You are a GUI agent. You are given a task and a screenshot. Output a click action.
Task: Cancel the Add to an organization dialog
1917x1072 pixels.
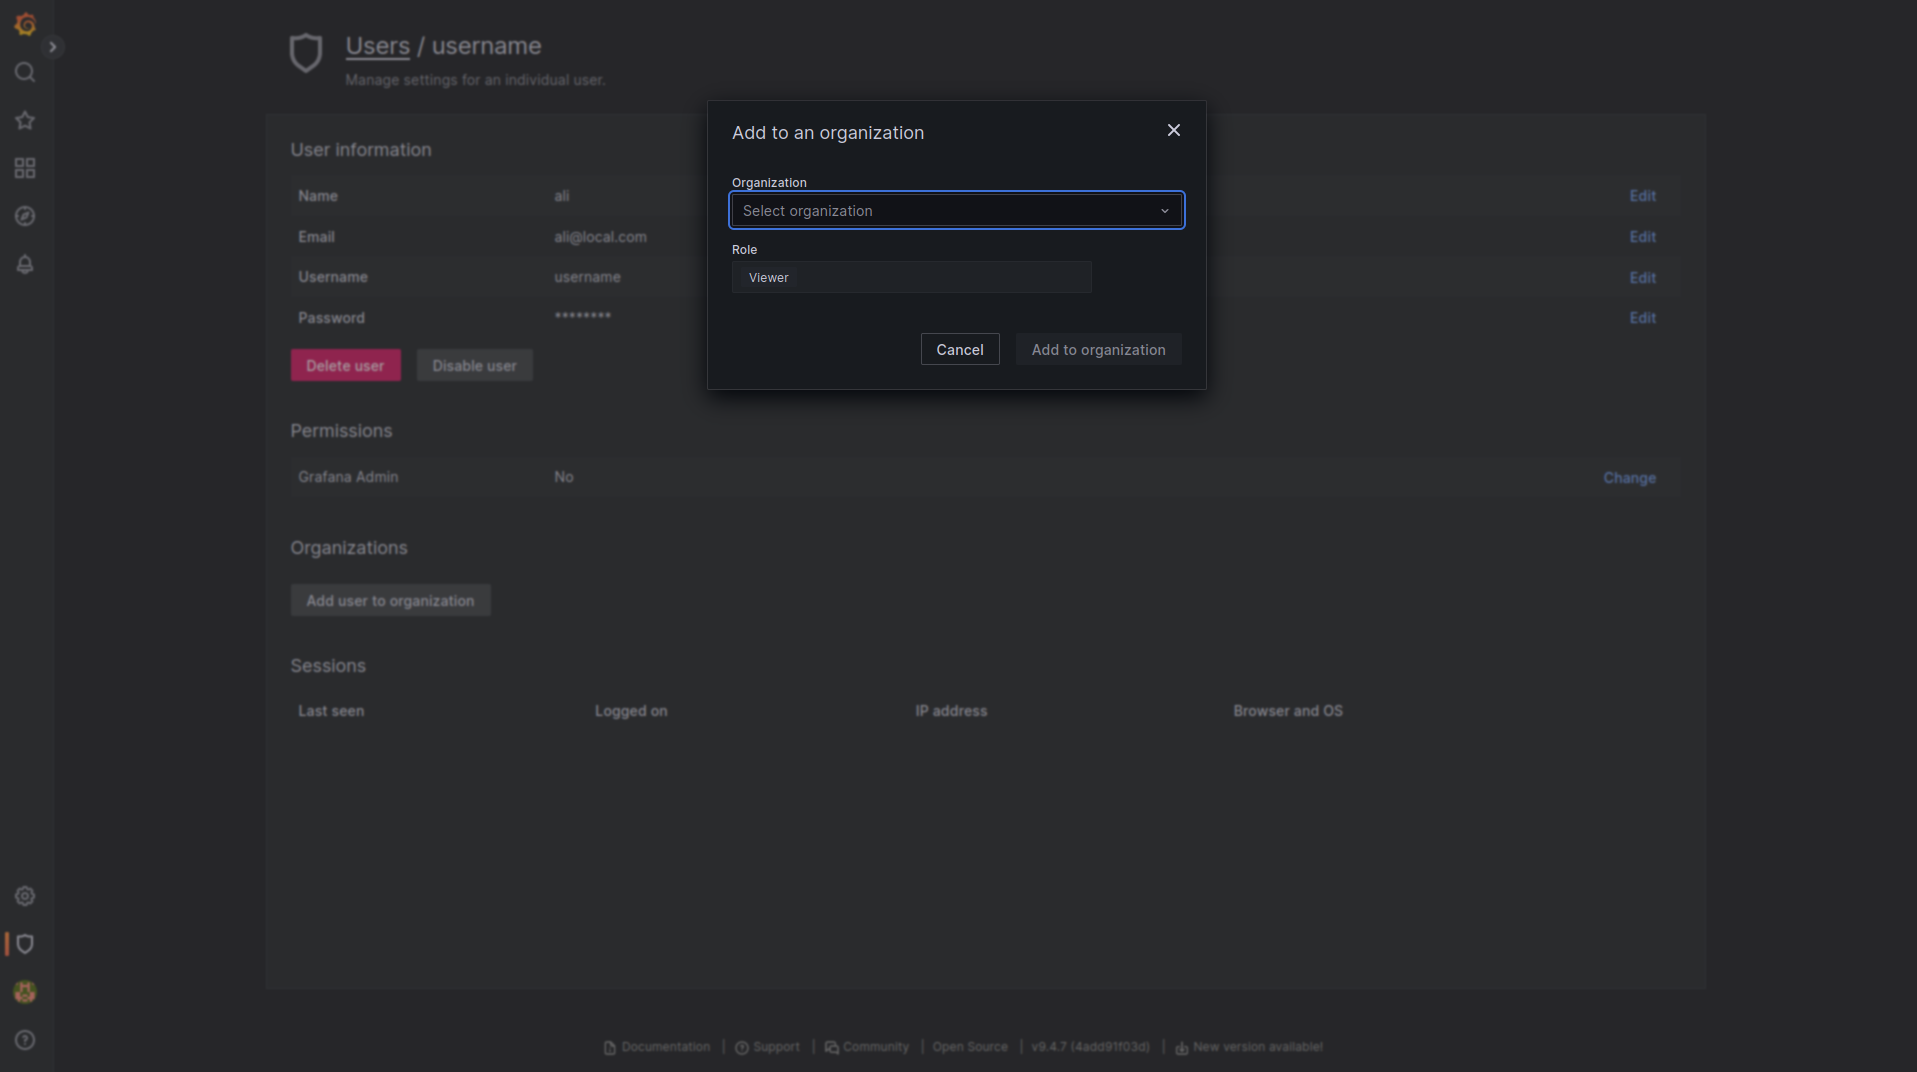tap(960, 350)
